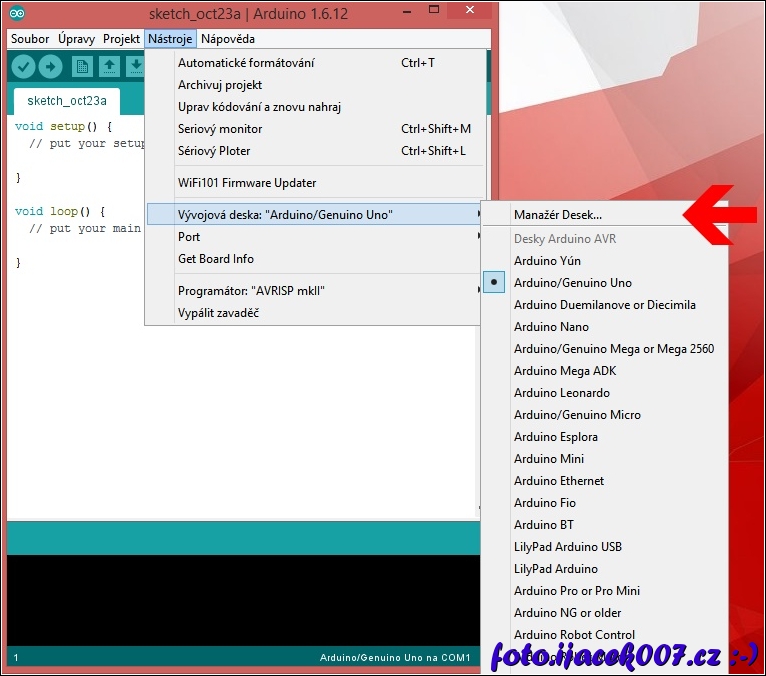Viewport: 766px width, 676px height.
Task: Click the Save sketch down-arrow icon
Action: (134, 66)
